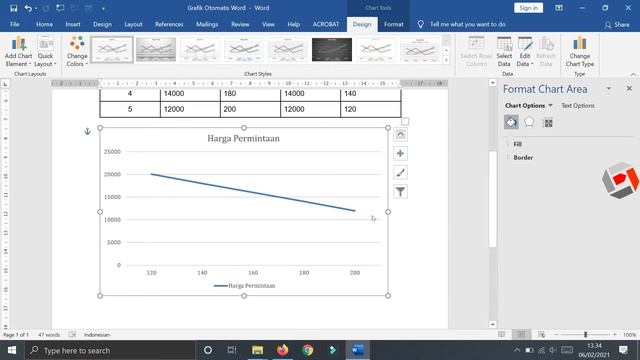Open task pane options dropdown arrow
Viewport: 640px width, 360px height.
click(609, 89)
